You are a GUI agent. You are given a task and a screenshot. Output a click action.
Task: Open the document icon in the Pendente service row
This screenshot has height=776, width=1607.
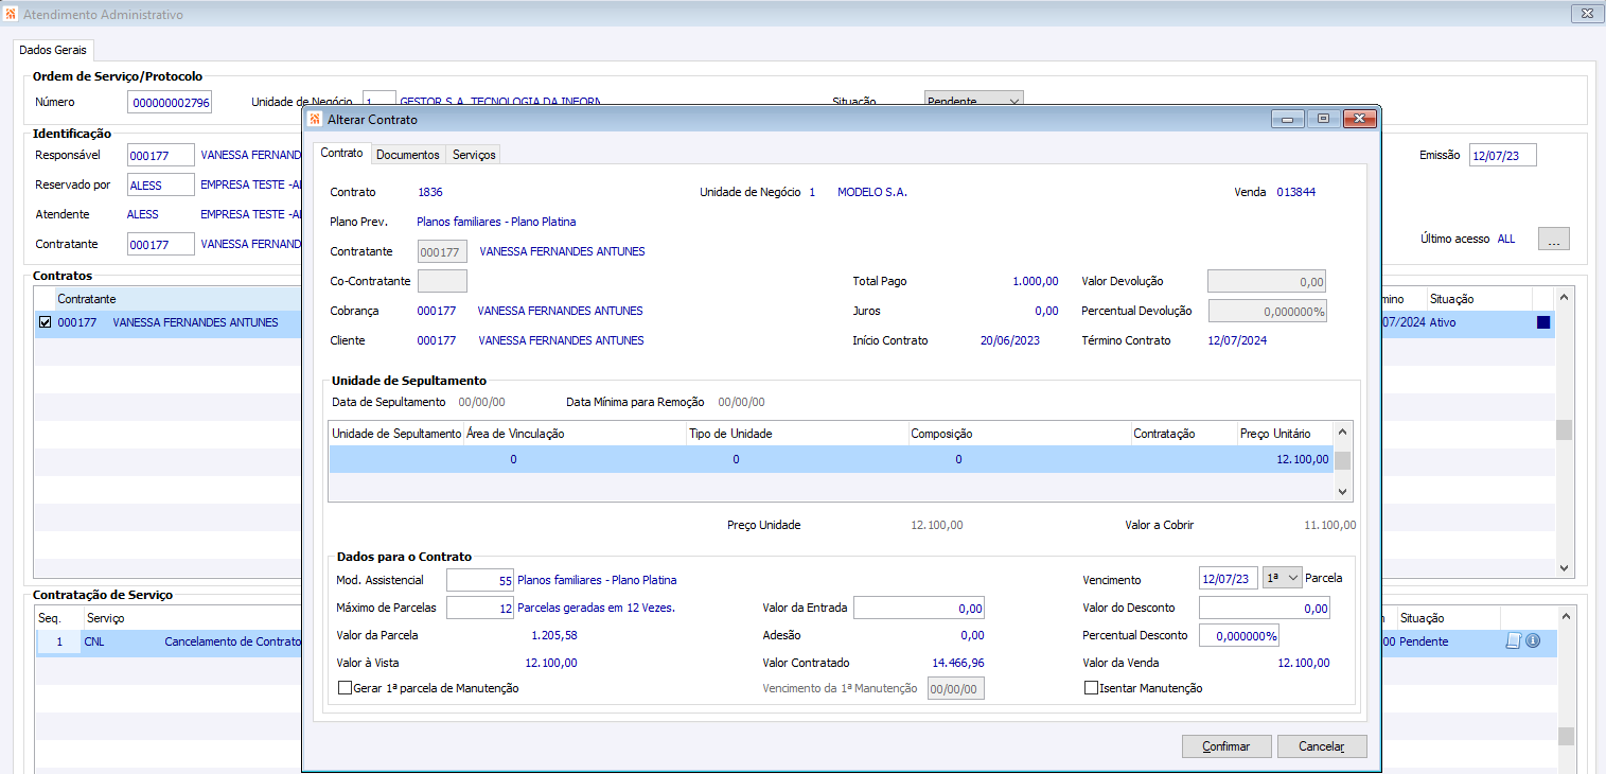tap(1513, 641)
